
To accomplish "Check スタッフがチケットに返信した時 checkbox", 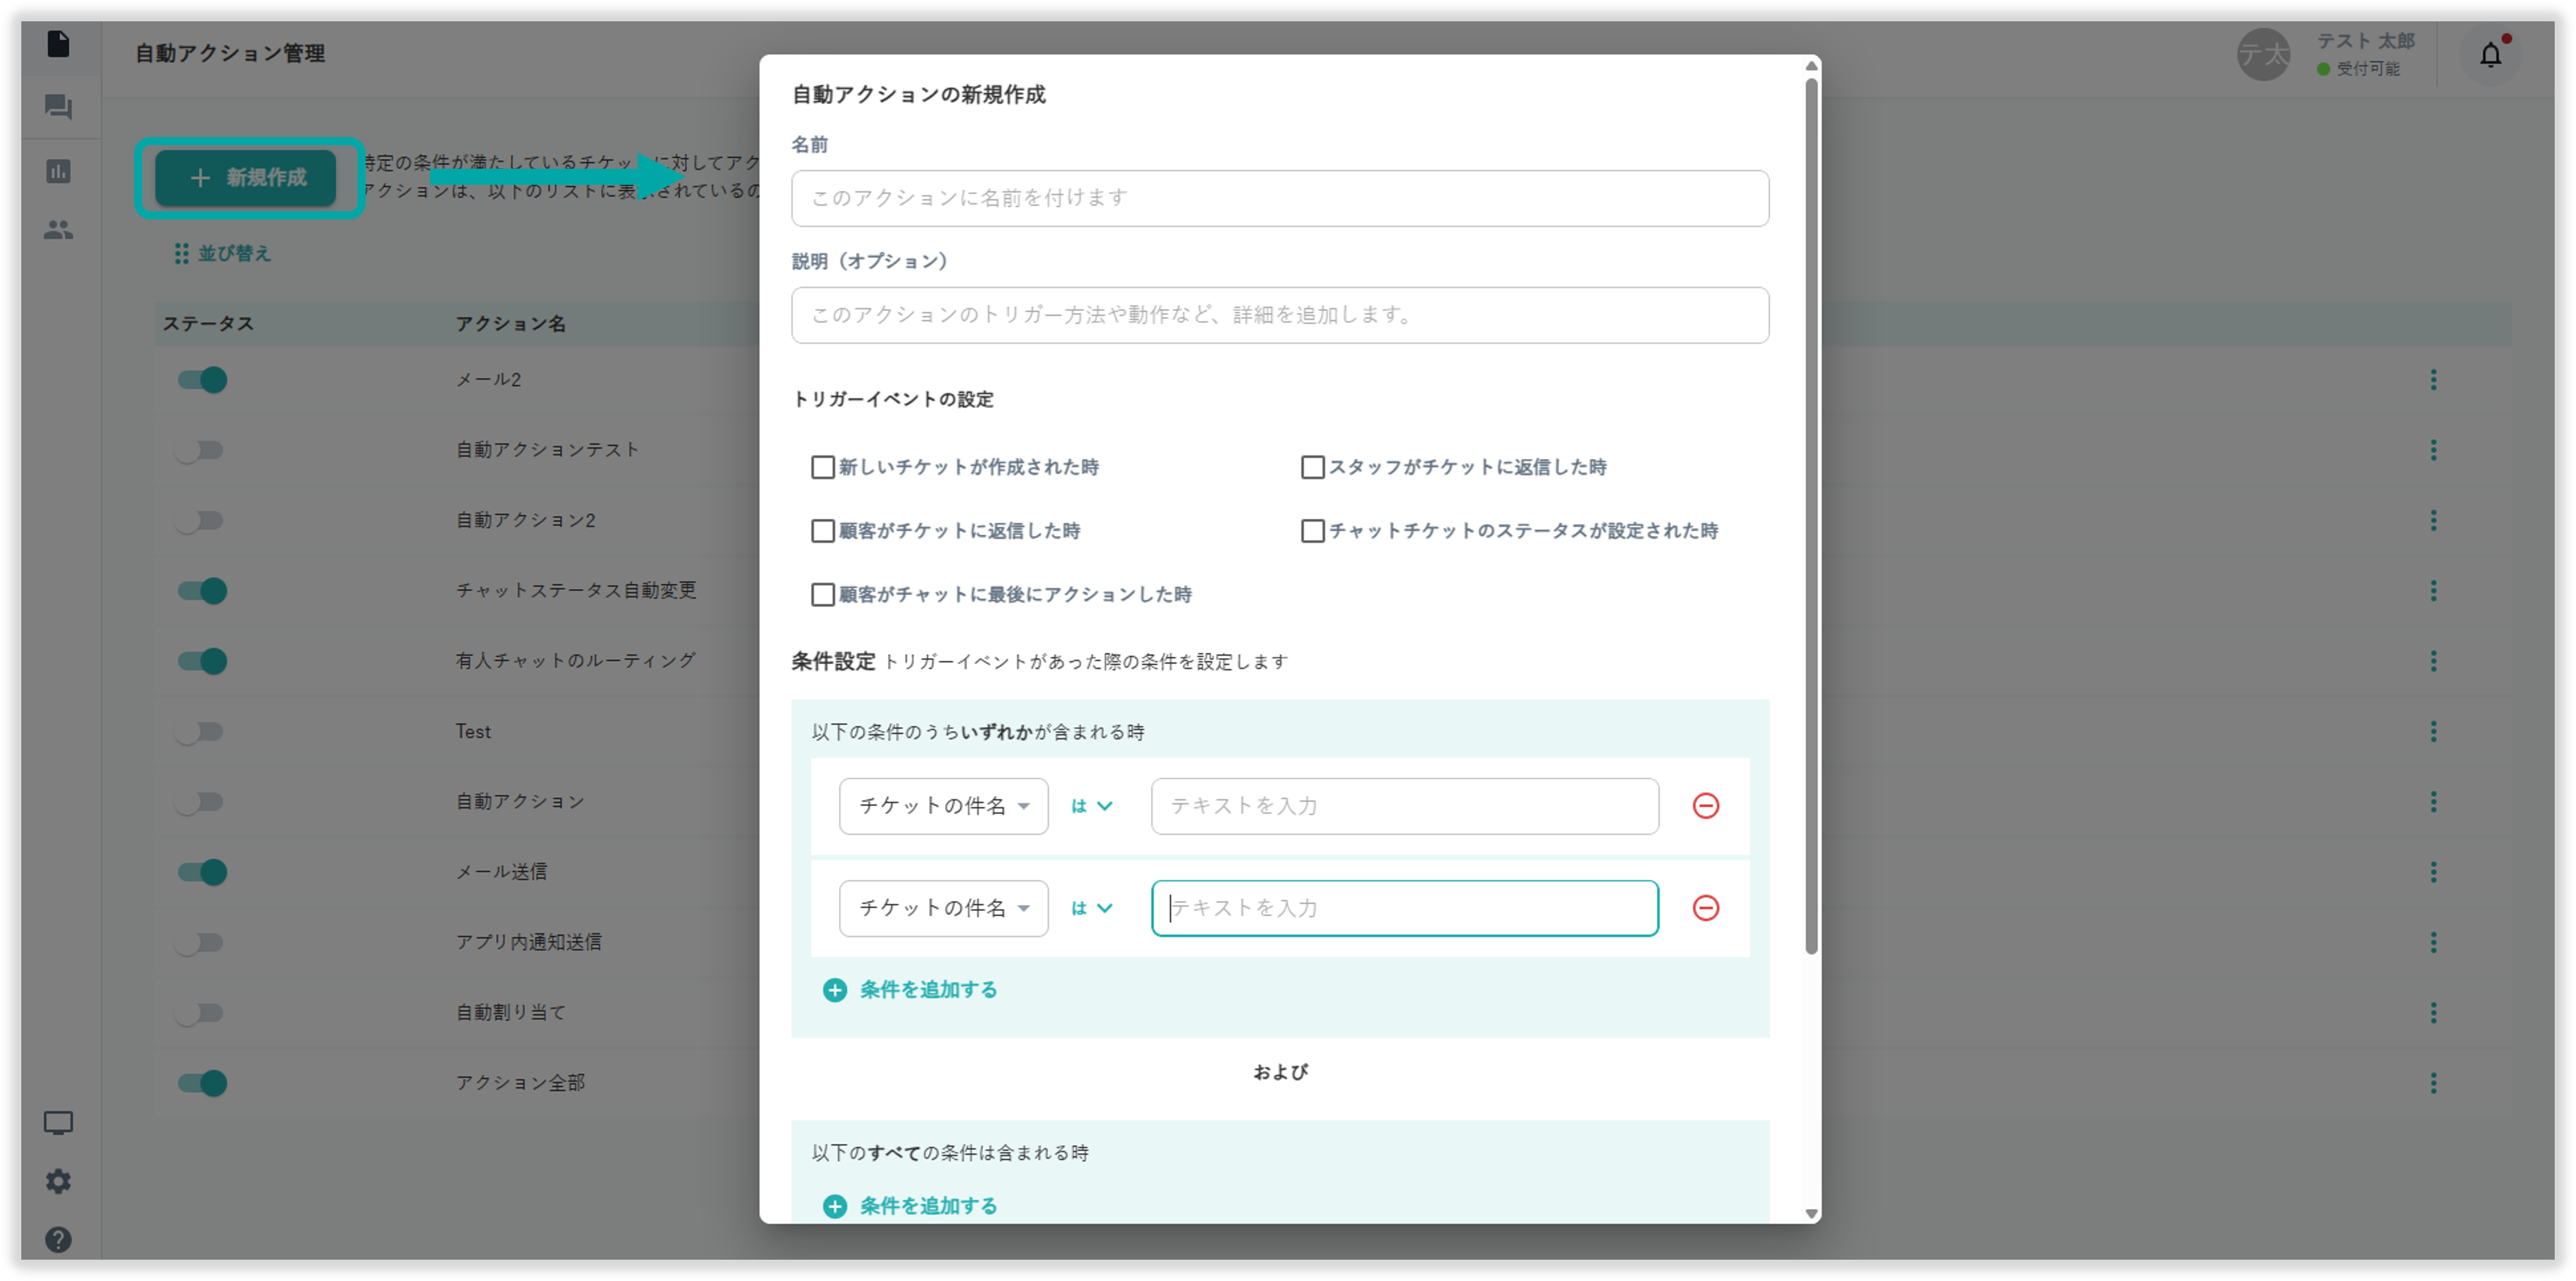I will [1312, 467].
